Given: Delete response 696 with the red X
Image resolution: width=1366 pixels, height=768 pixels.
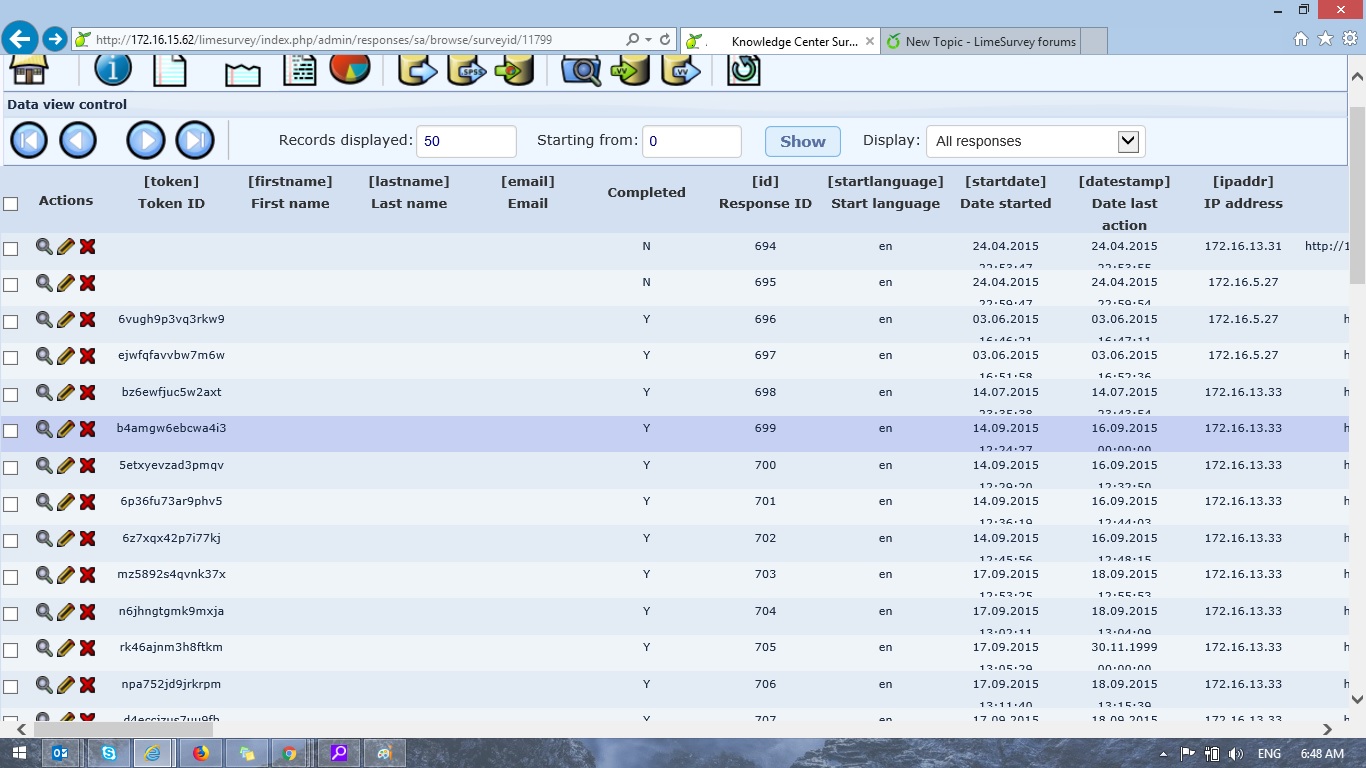Looking at the screenshot, I should (x=88, y=320).
